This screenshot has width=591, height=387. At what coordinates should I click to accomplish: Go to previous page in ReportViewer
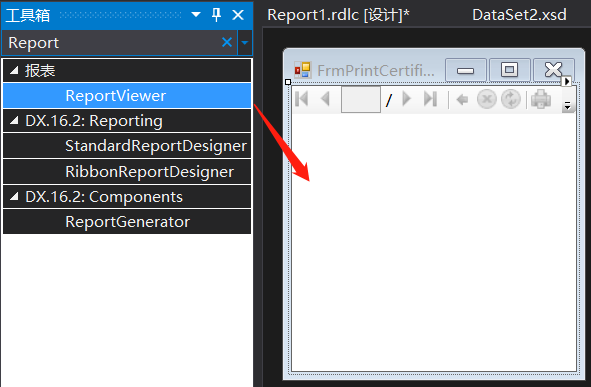tap(325, 99)
